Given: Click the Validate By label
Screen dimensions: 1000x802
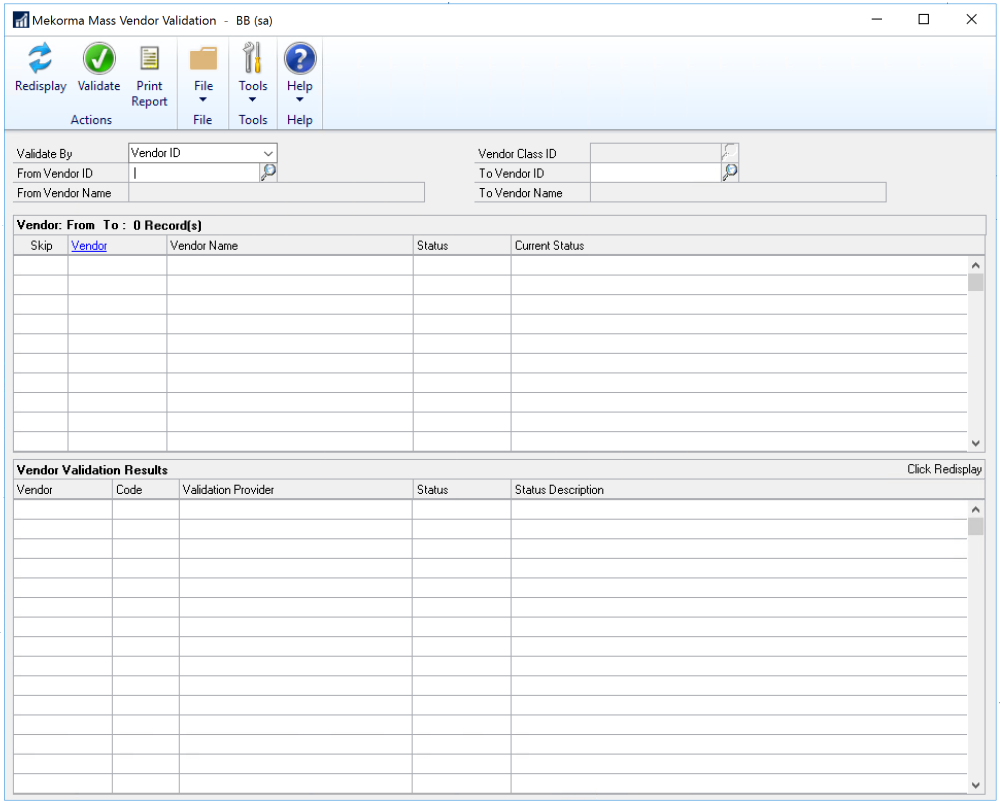Looking at the screenshot, I should tap(45, 154).
